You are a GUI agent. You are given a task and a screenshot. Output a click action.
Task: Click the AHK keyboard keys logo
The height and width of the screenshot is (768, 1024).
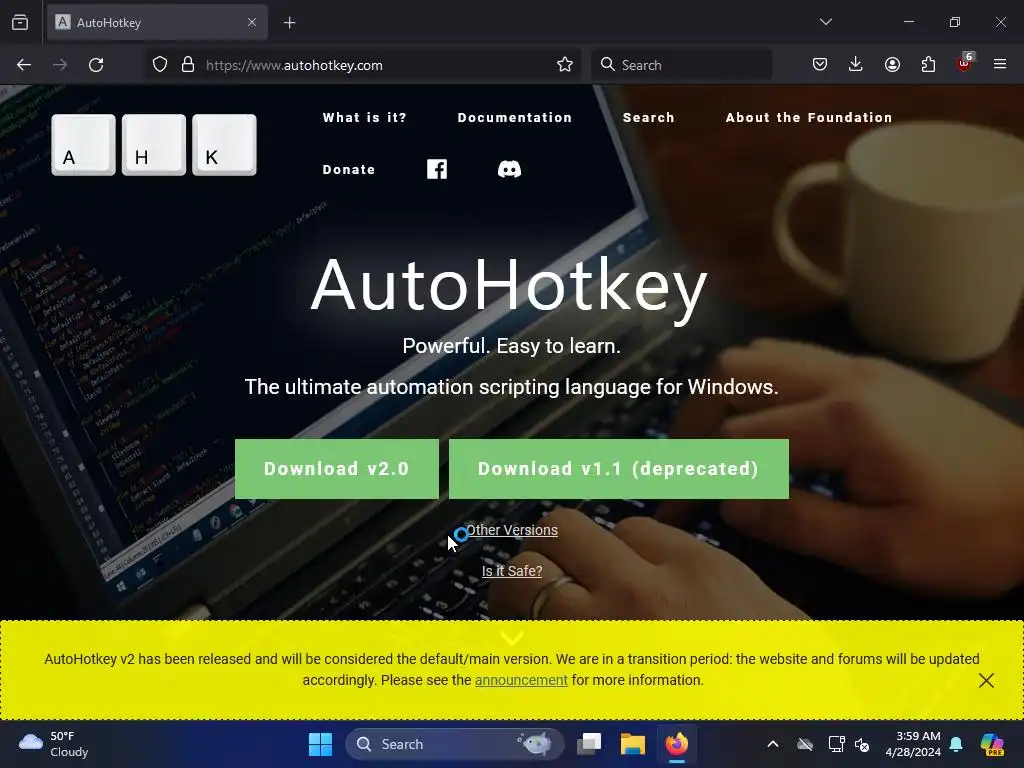[x=154, y=145]
